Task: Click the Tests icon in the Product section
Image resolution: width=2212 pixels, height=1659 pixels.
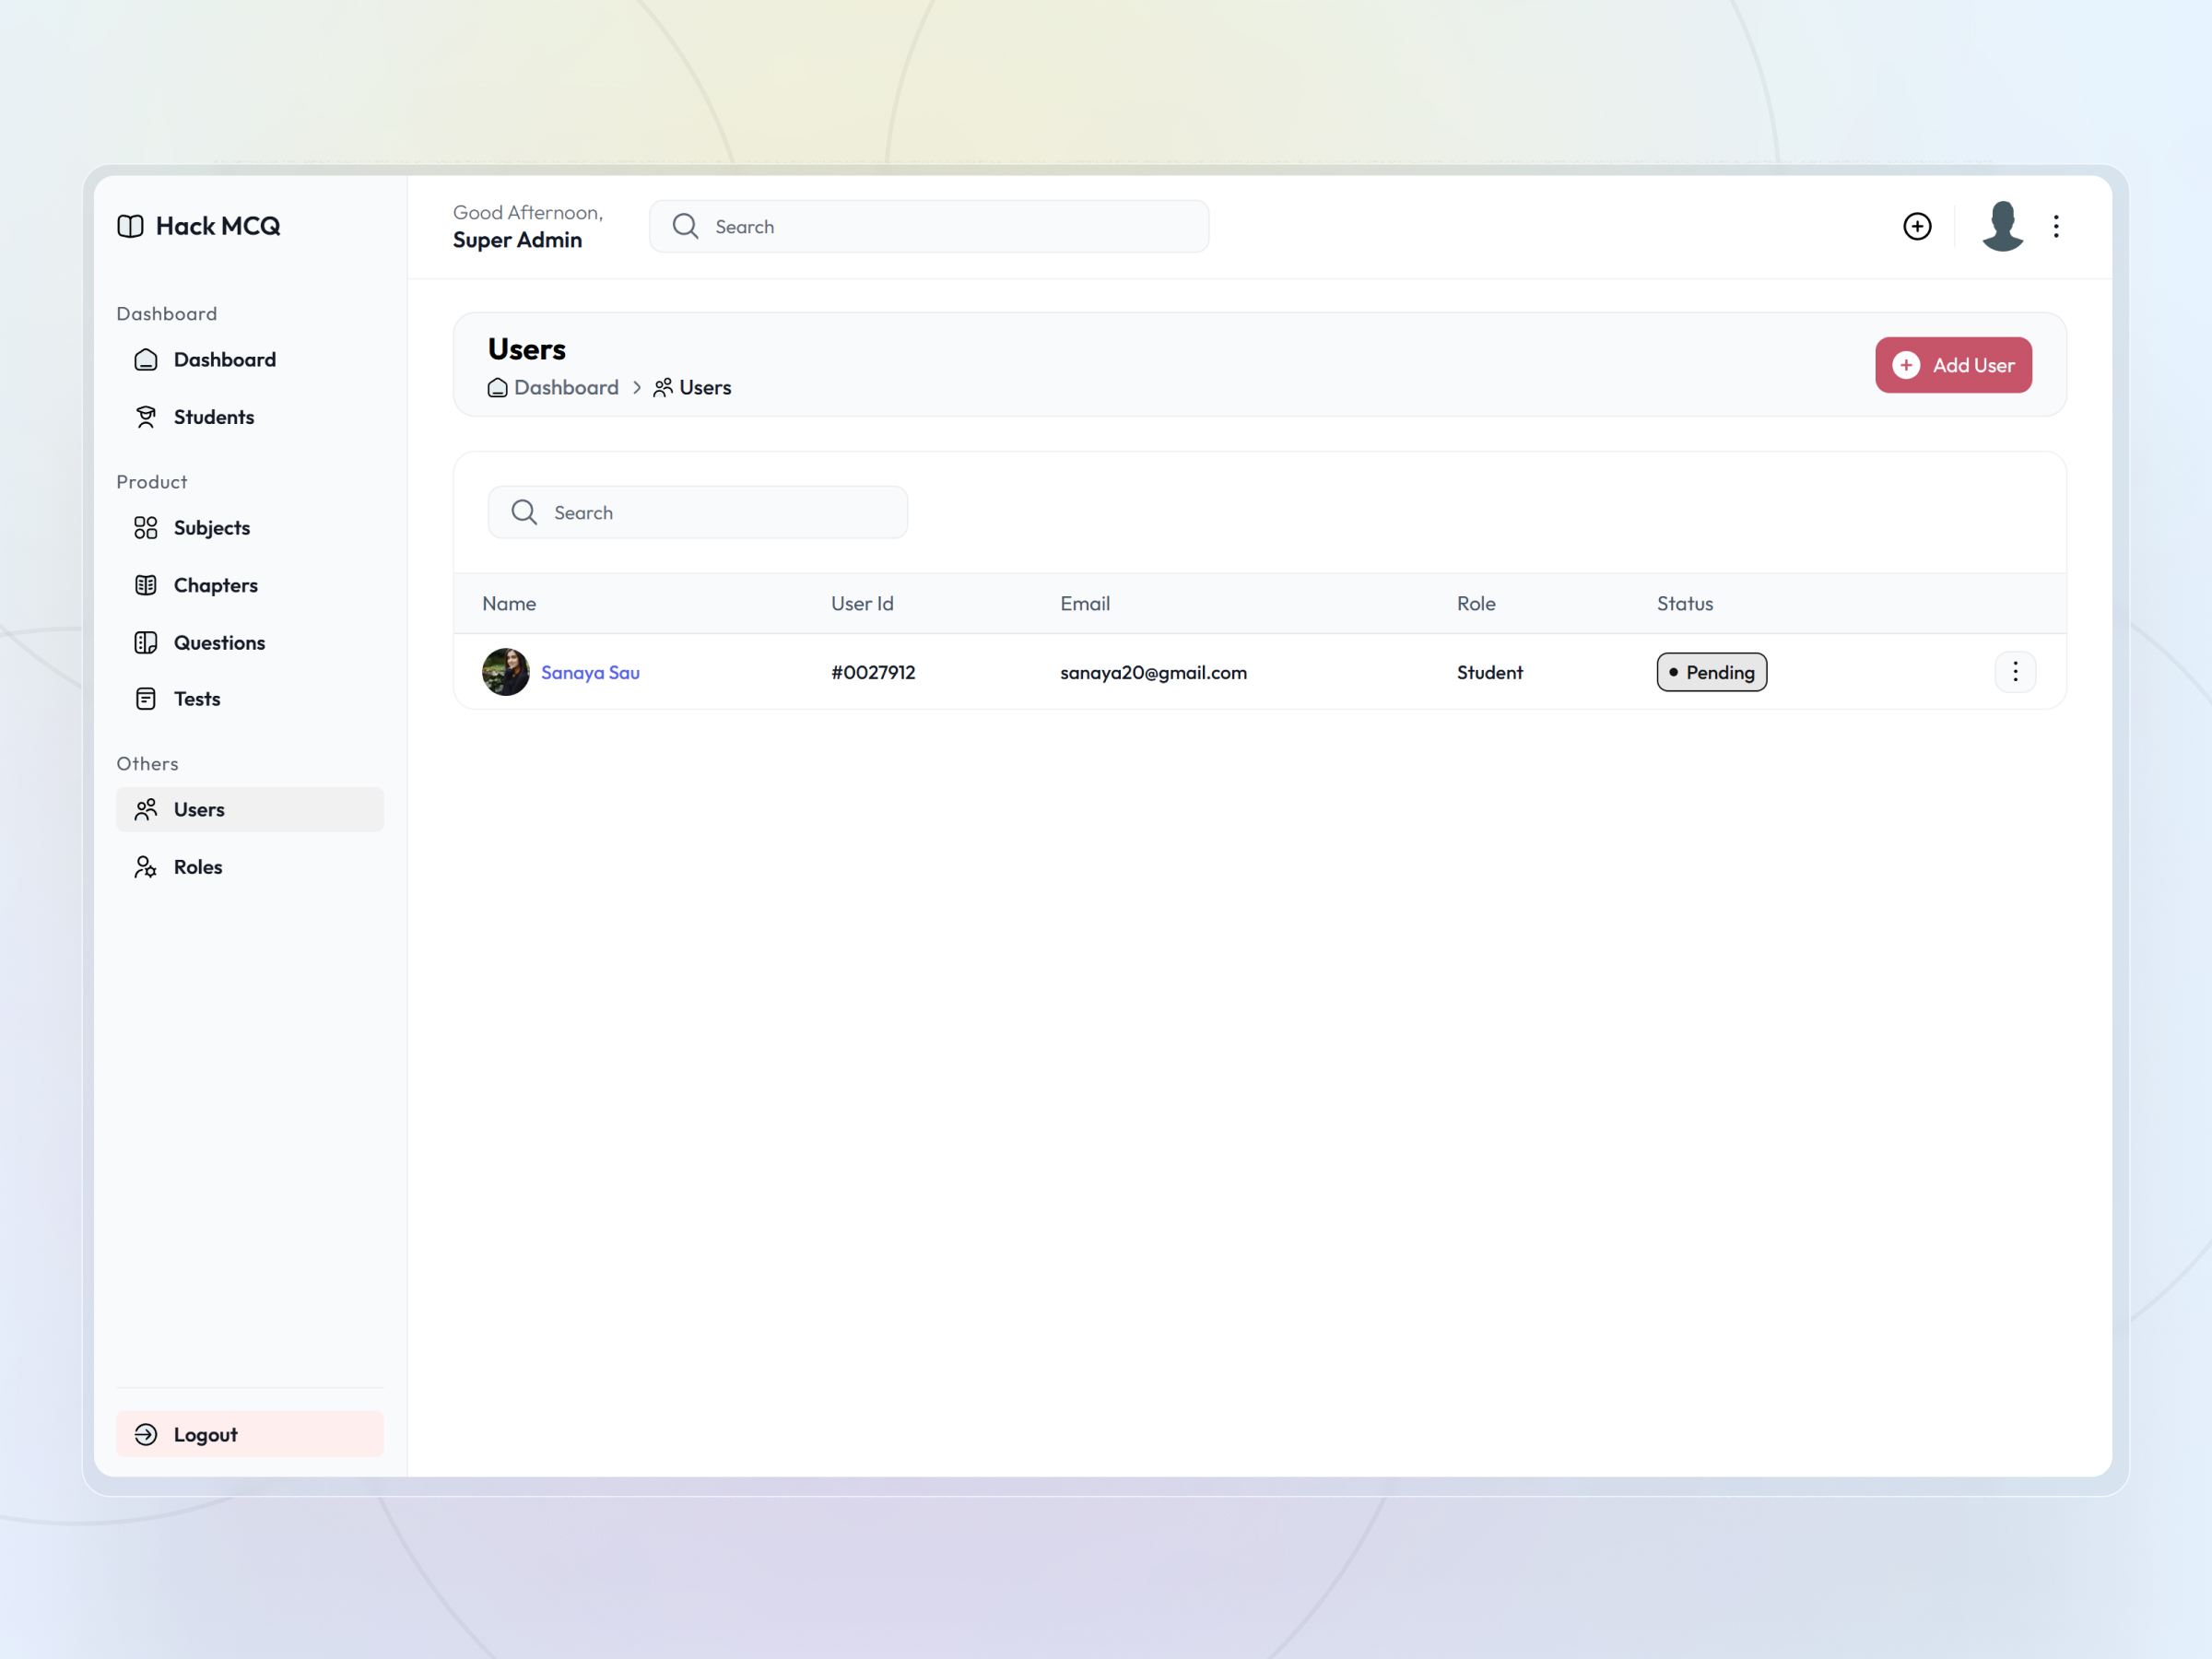Action: pos(146,698)
